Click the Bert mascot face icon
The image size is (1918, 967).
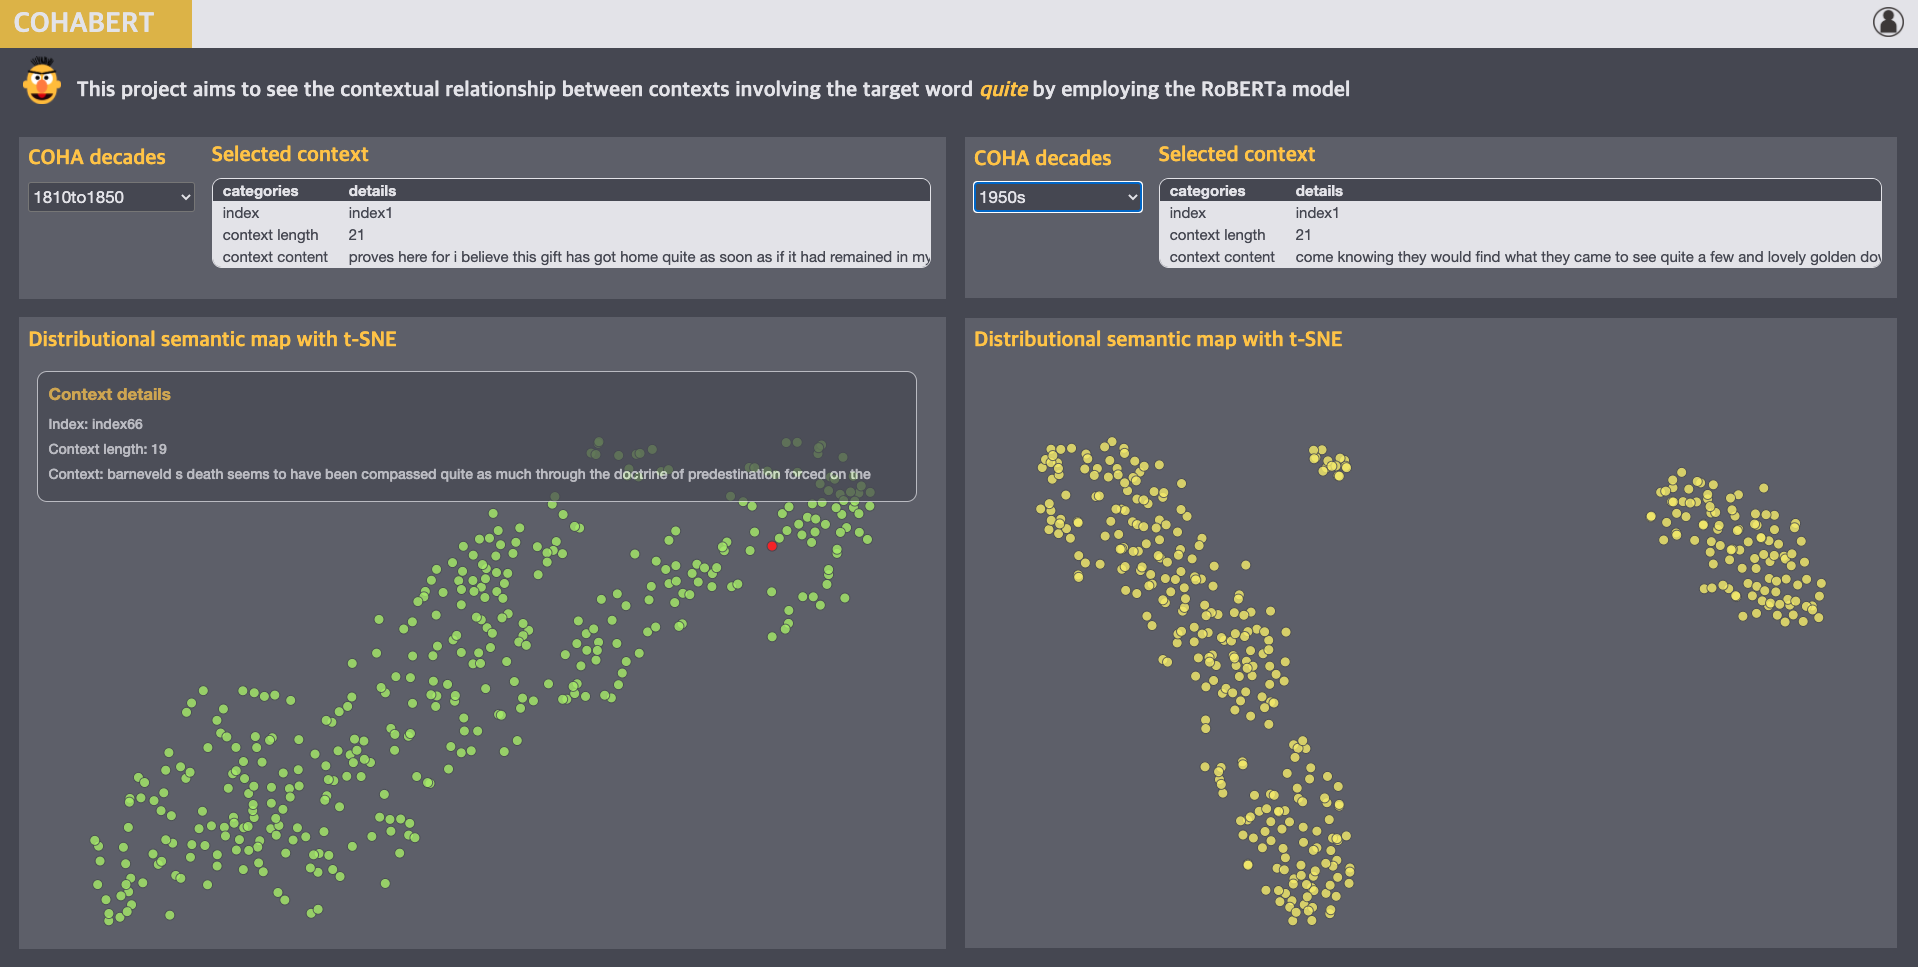coord(42,83)
